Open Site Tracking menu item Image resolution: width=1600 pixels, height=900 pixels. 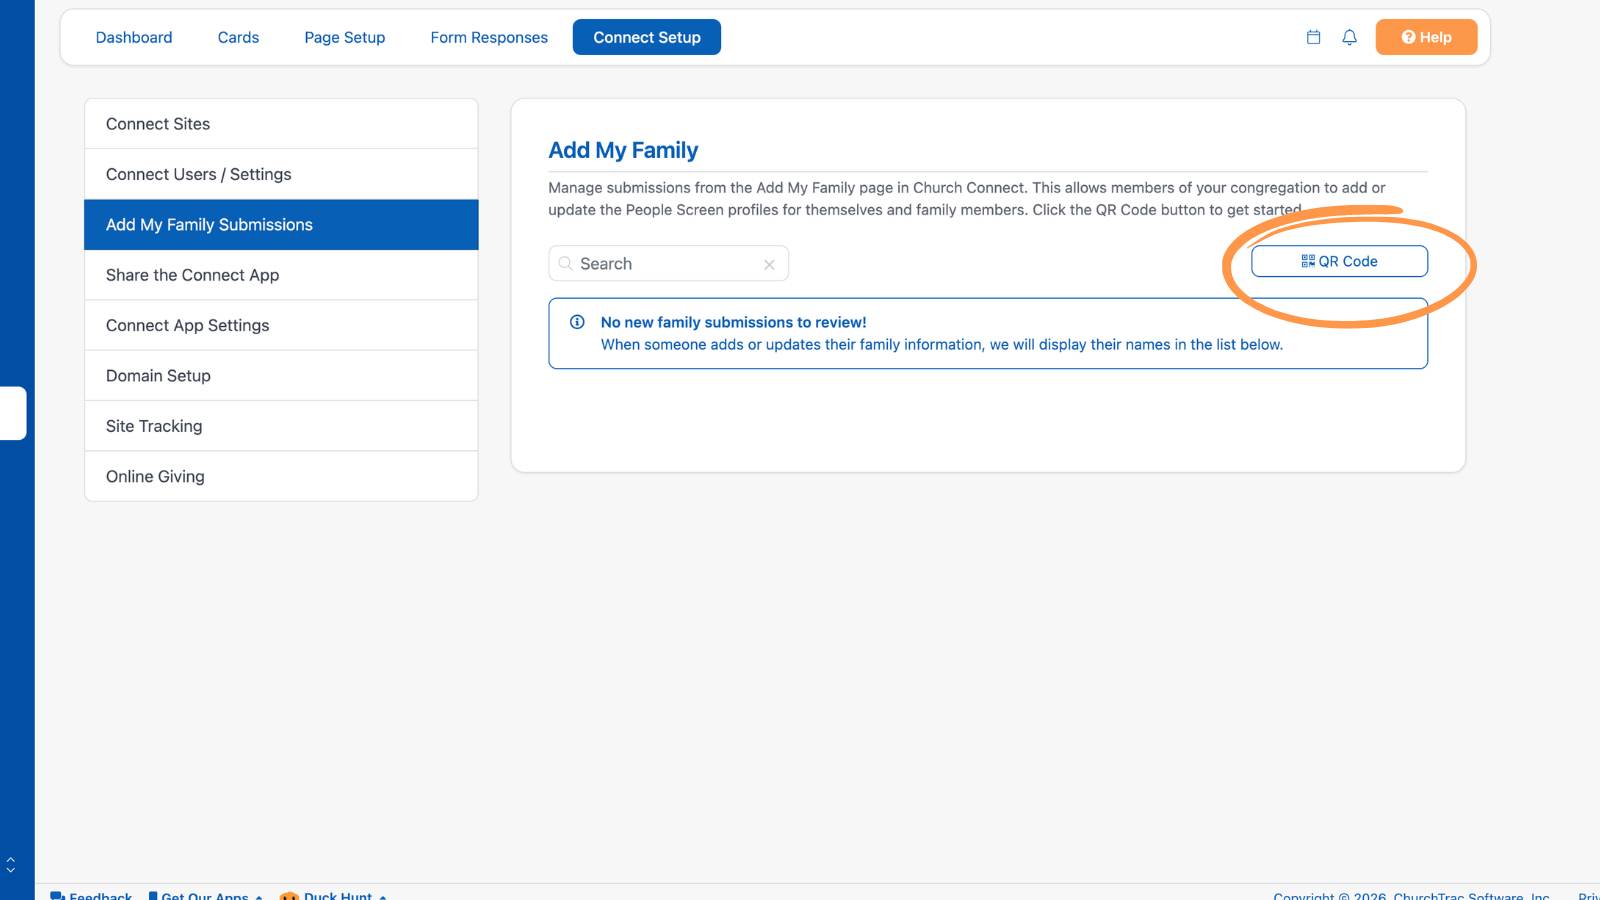click(281, 426)
